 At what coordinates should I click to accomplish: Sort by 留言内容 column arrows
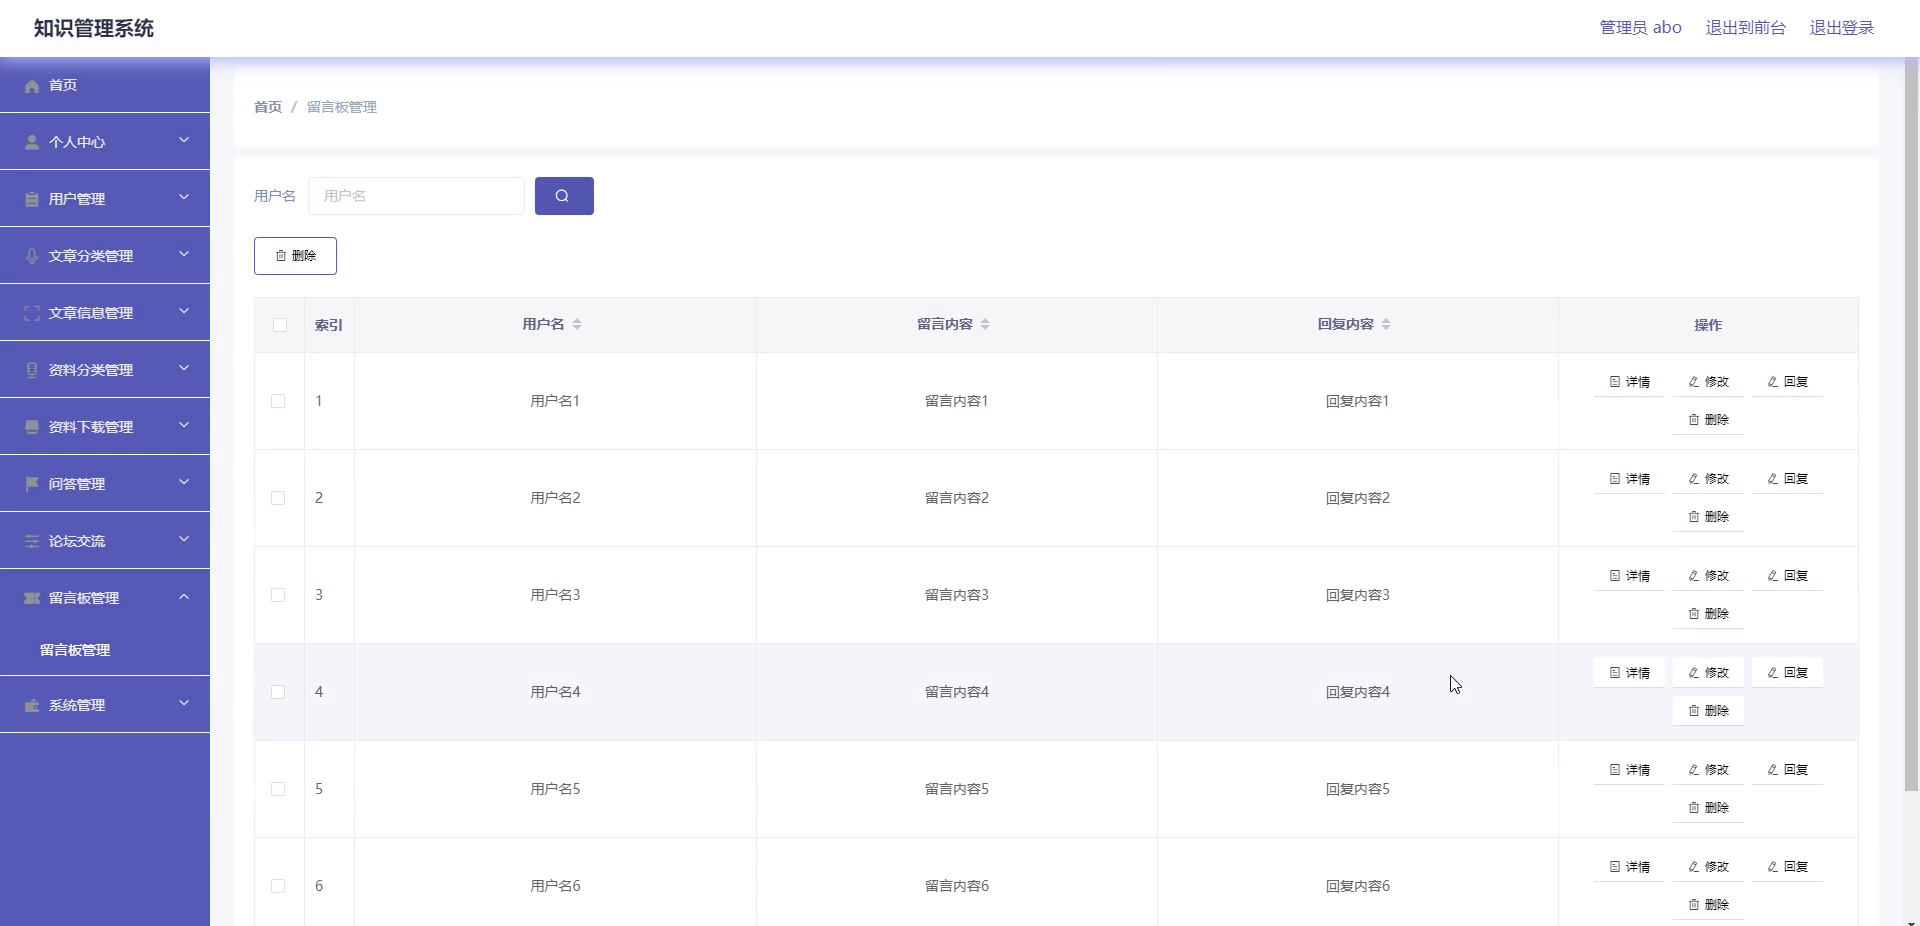(985, 324)
